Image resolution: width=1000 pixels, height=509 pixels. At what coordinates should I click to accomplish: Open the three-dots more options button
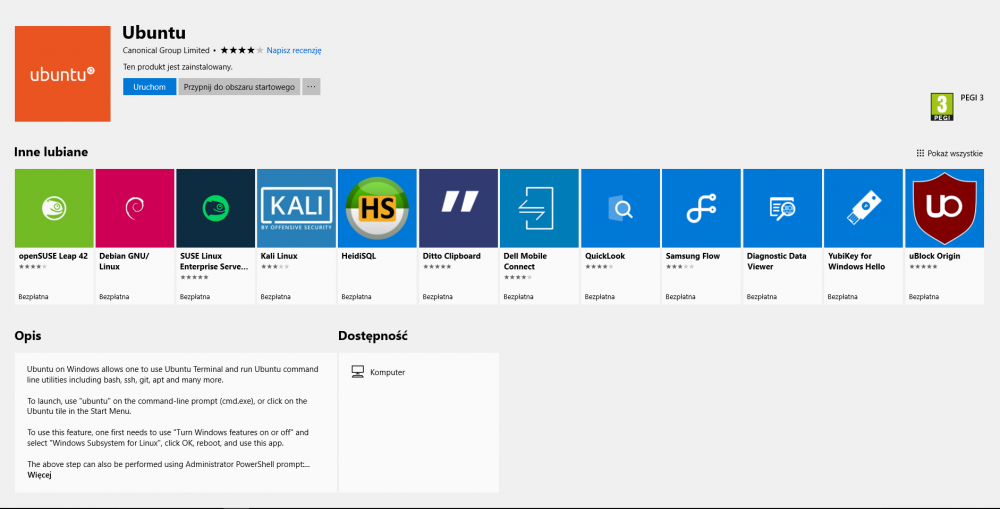coord(311,87)
